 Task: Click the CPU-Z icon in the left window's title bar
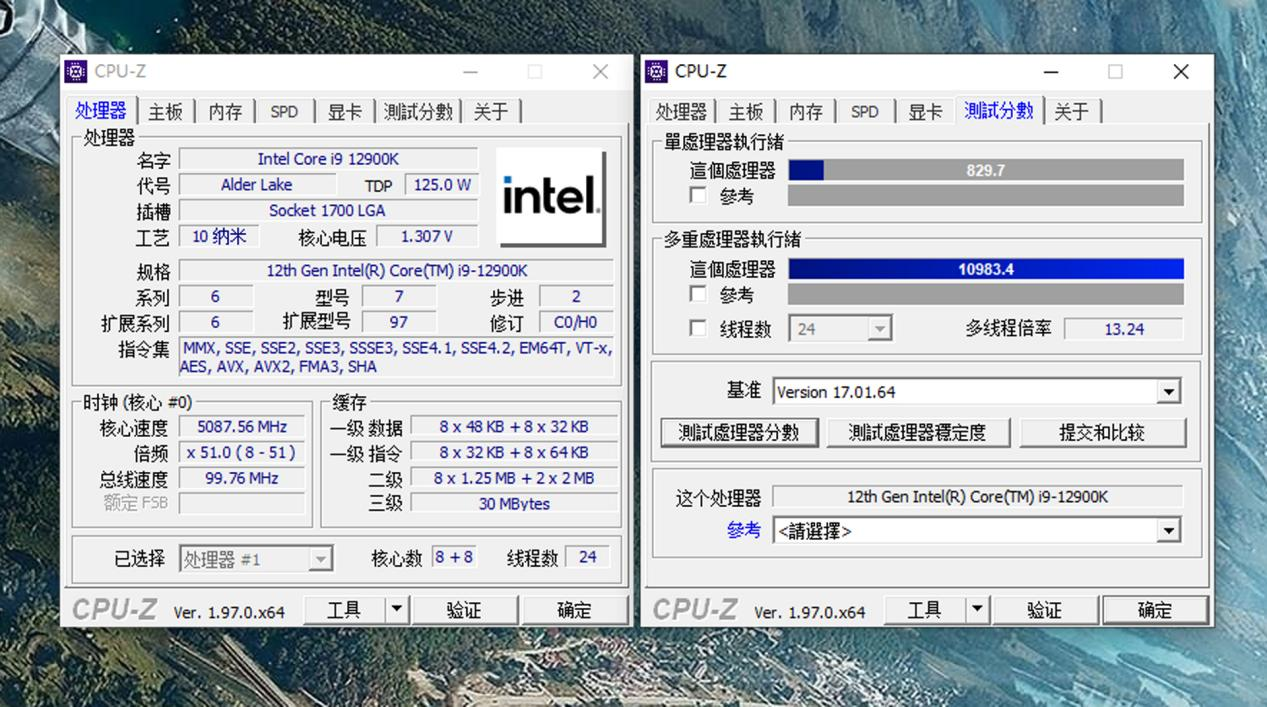point(75,71)
